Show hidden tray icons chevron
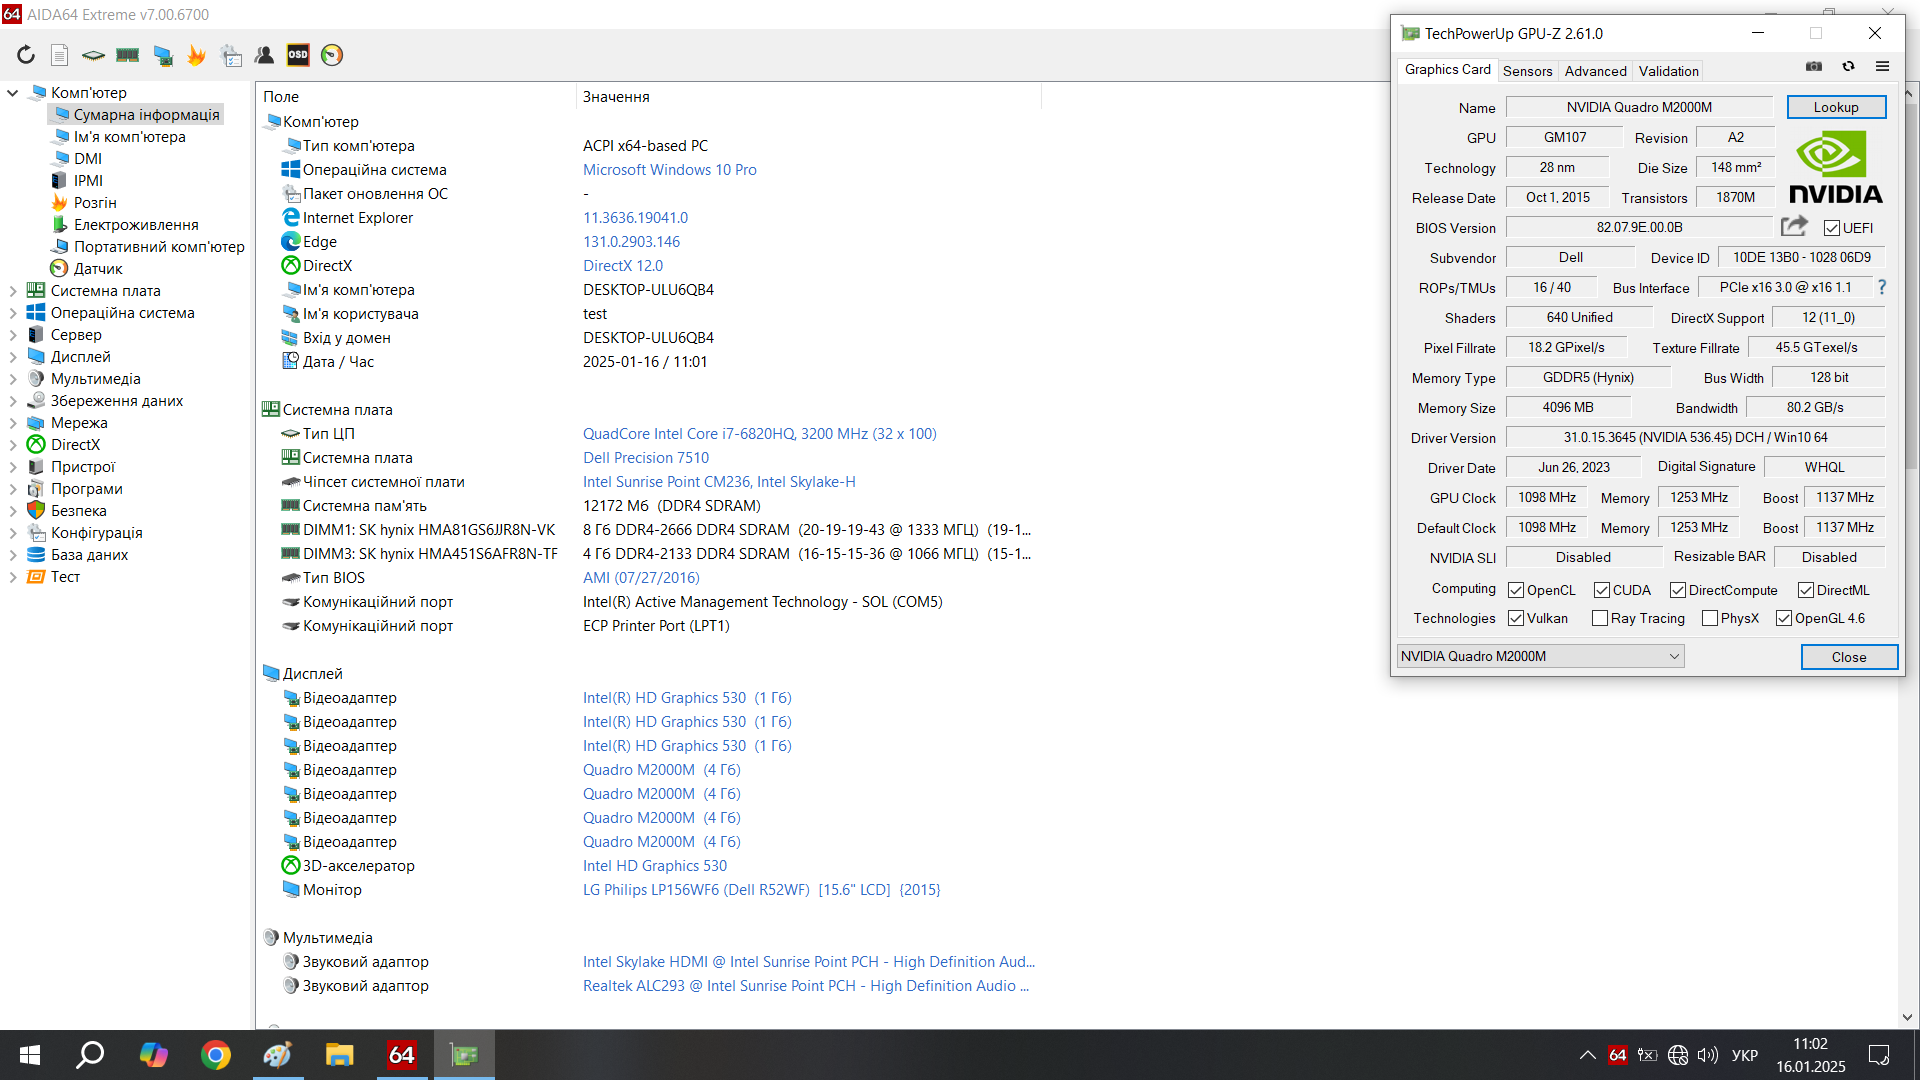 coord(1587,1055)
